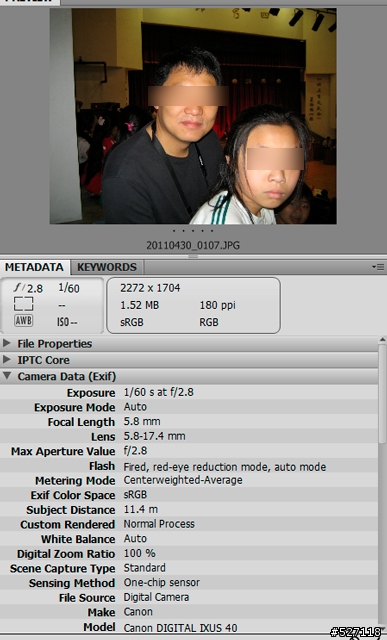Viewport: 387px width, 640px height.
Task: Select the Scene Capture Type Standard value
Action: [145, 568]
